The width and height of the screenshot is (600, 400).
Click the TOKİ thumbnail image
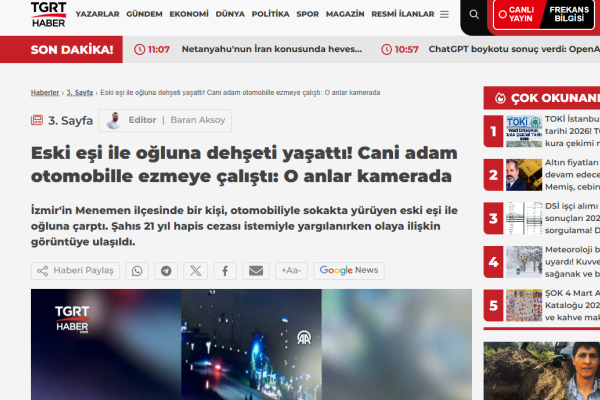(524, 131)
